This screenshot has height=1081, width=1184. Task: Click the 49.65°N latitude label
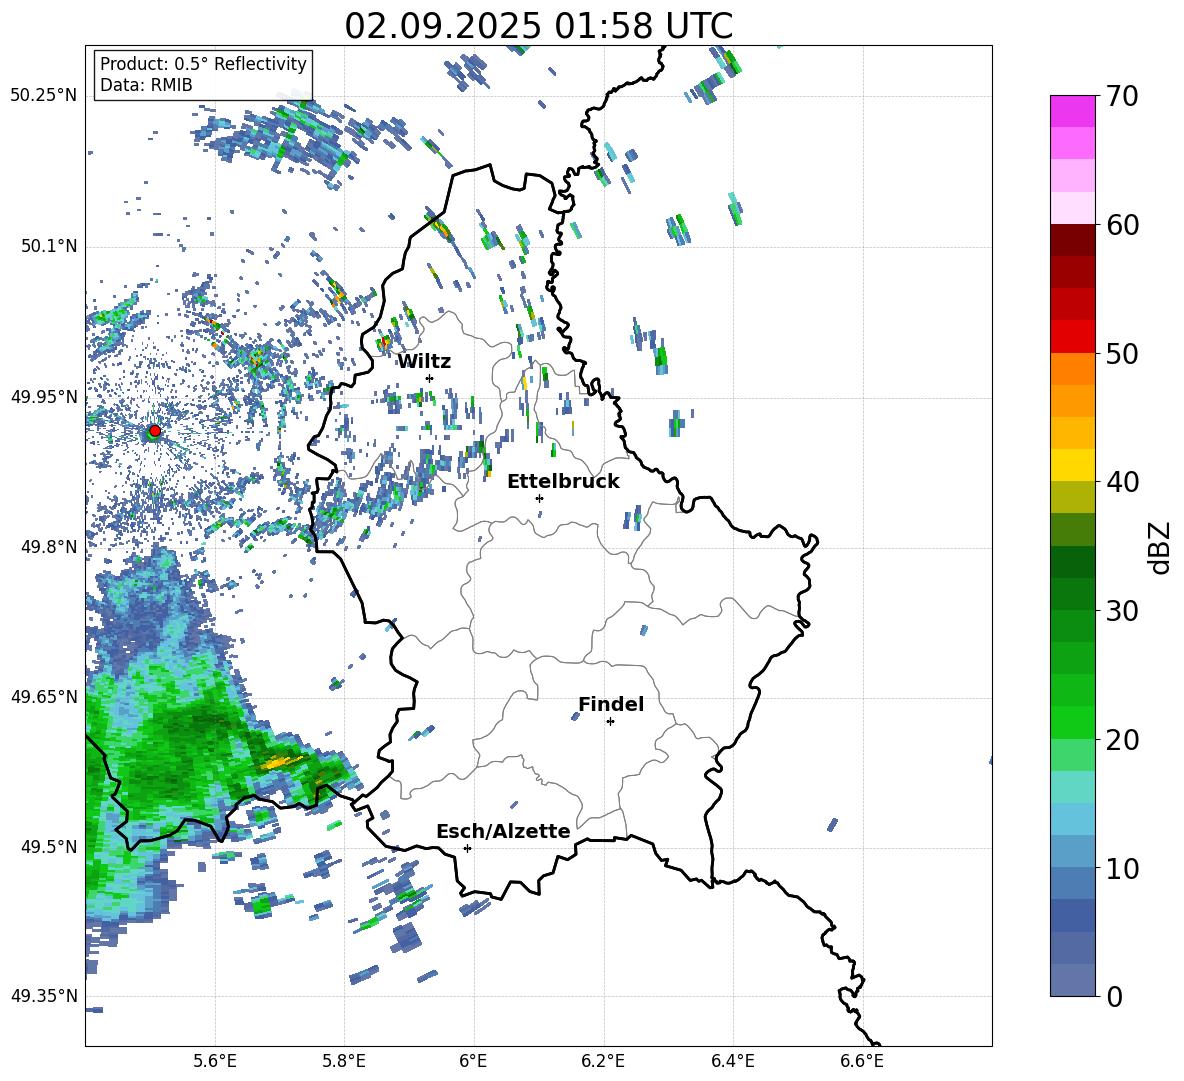coord(44,696)
